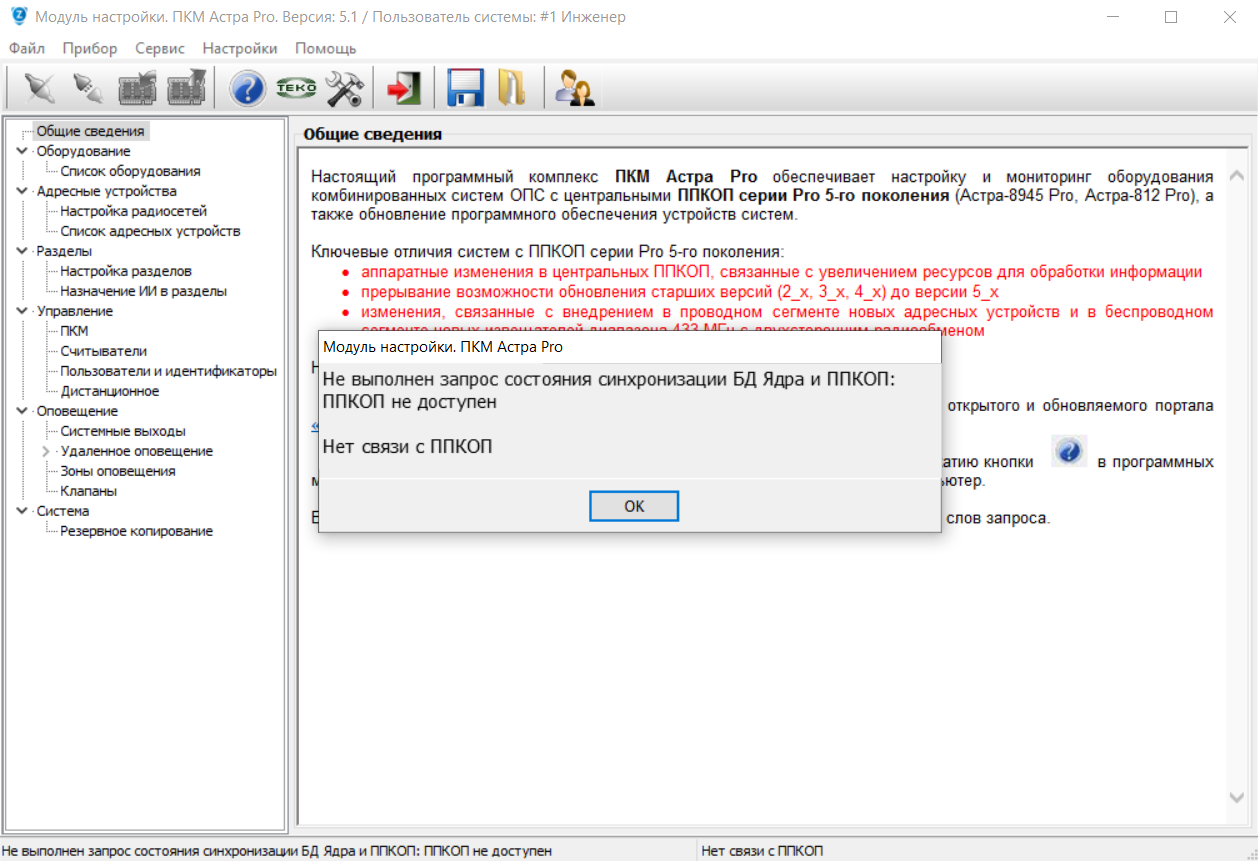
Task: Expand the Удаленное оповещение tree node
Action: point(46,451)
